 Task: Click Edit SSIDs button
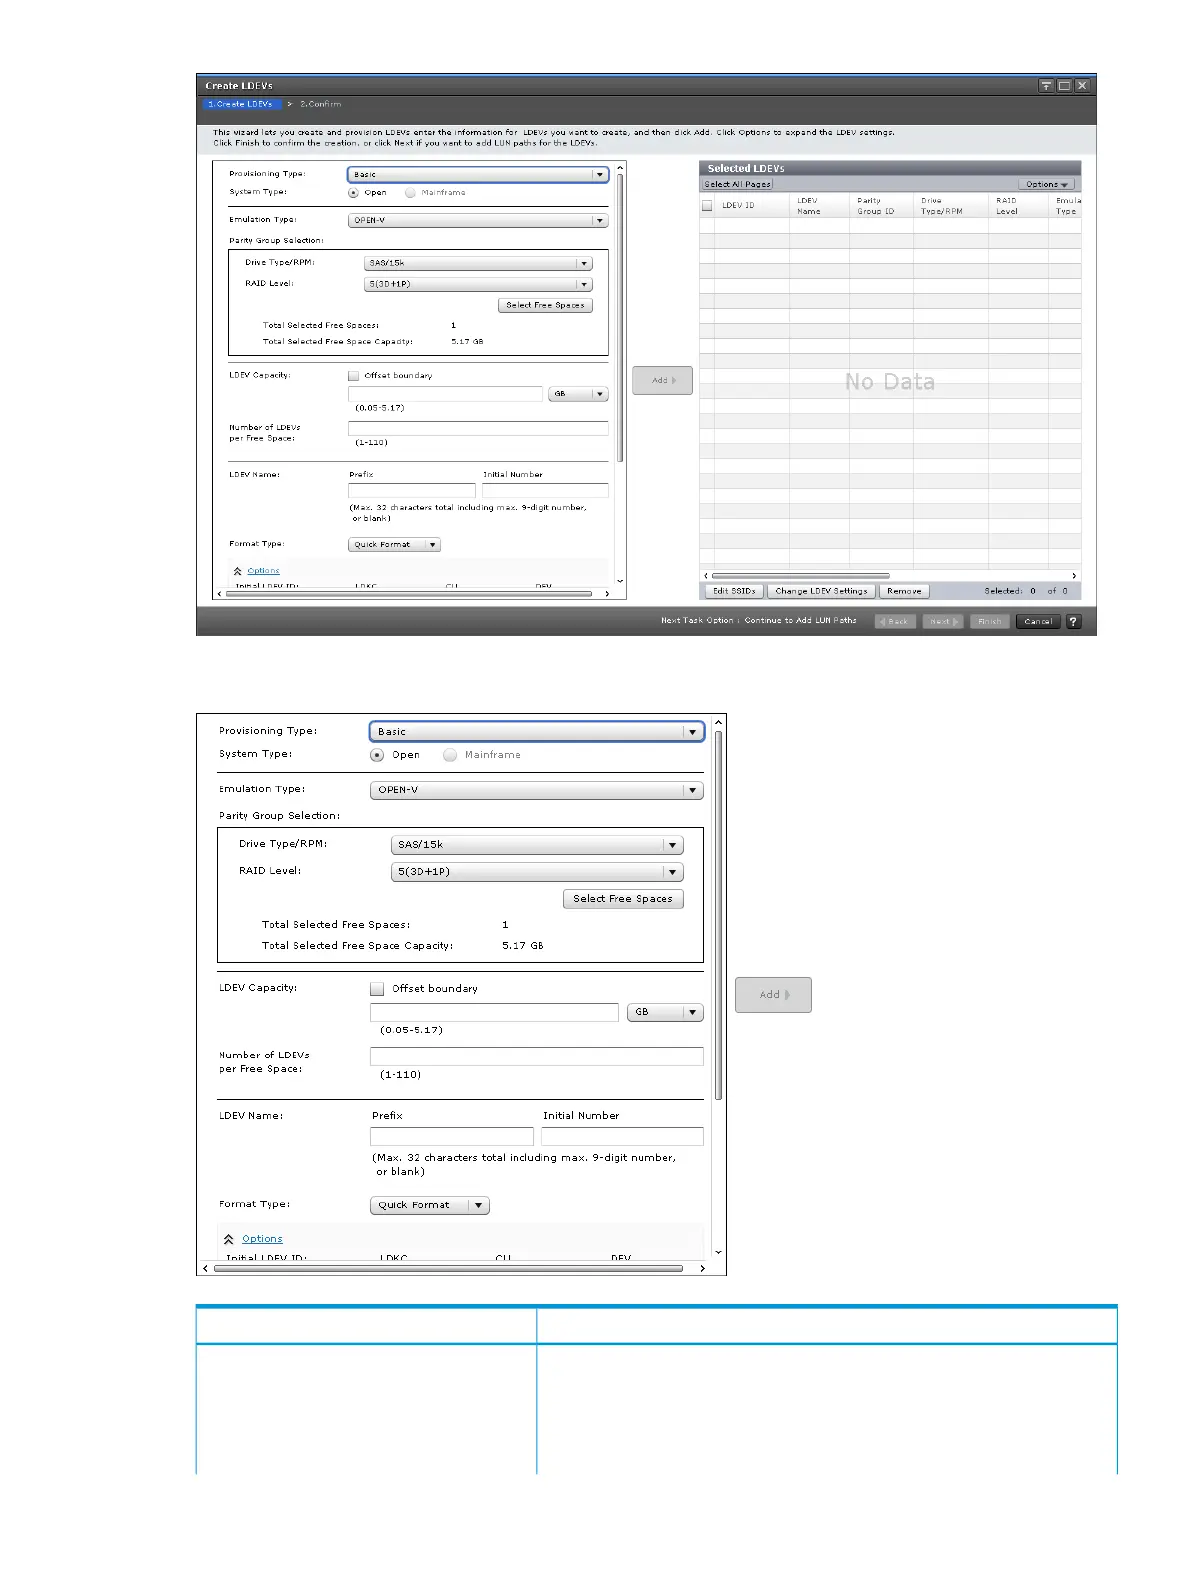pyautogui.click(x=734, y=591)
